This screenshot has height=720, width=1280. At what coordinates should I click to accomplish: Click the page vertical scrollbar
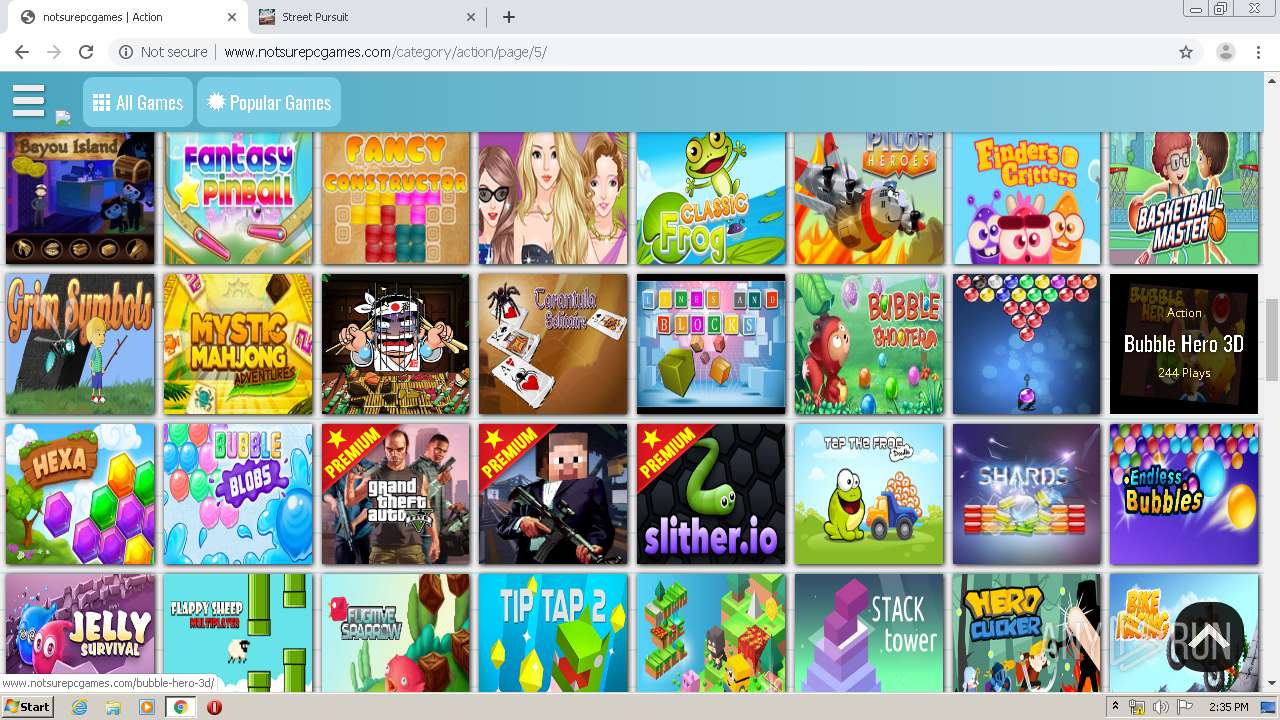1272,339
